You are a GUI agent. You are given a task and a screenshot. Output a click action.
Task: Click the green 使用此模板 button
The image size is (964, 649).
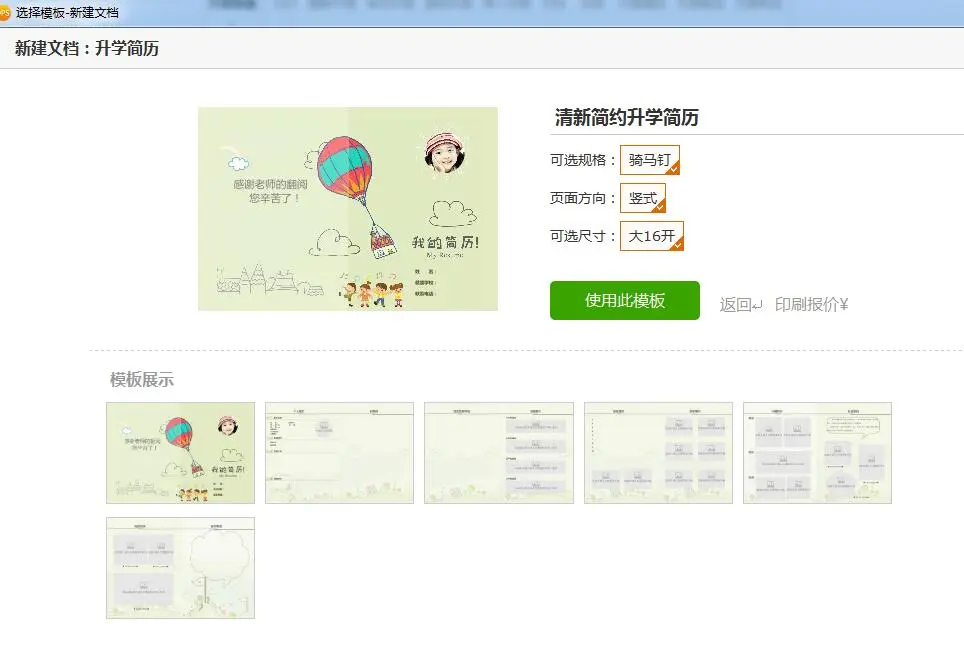point(624,300)
